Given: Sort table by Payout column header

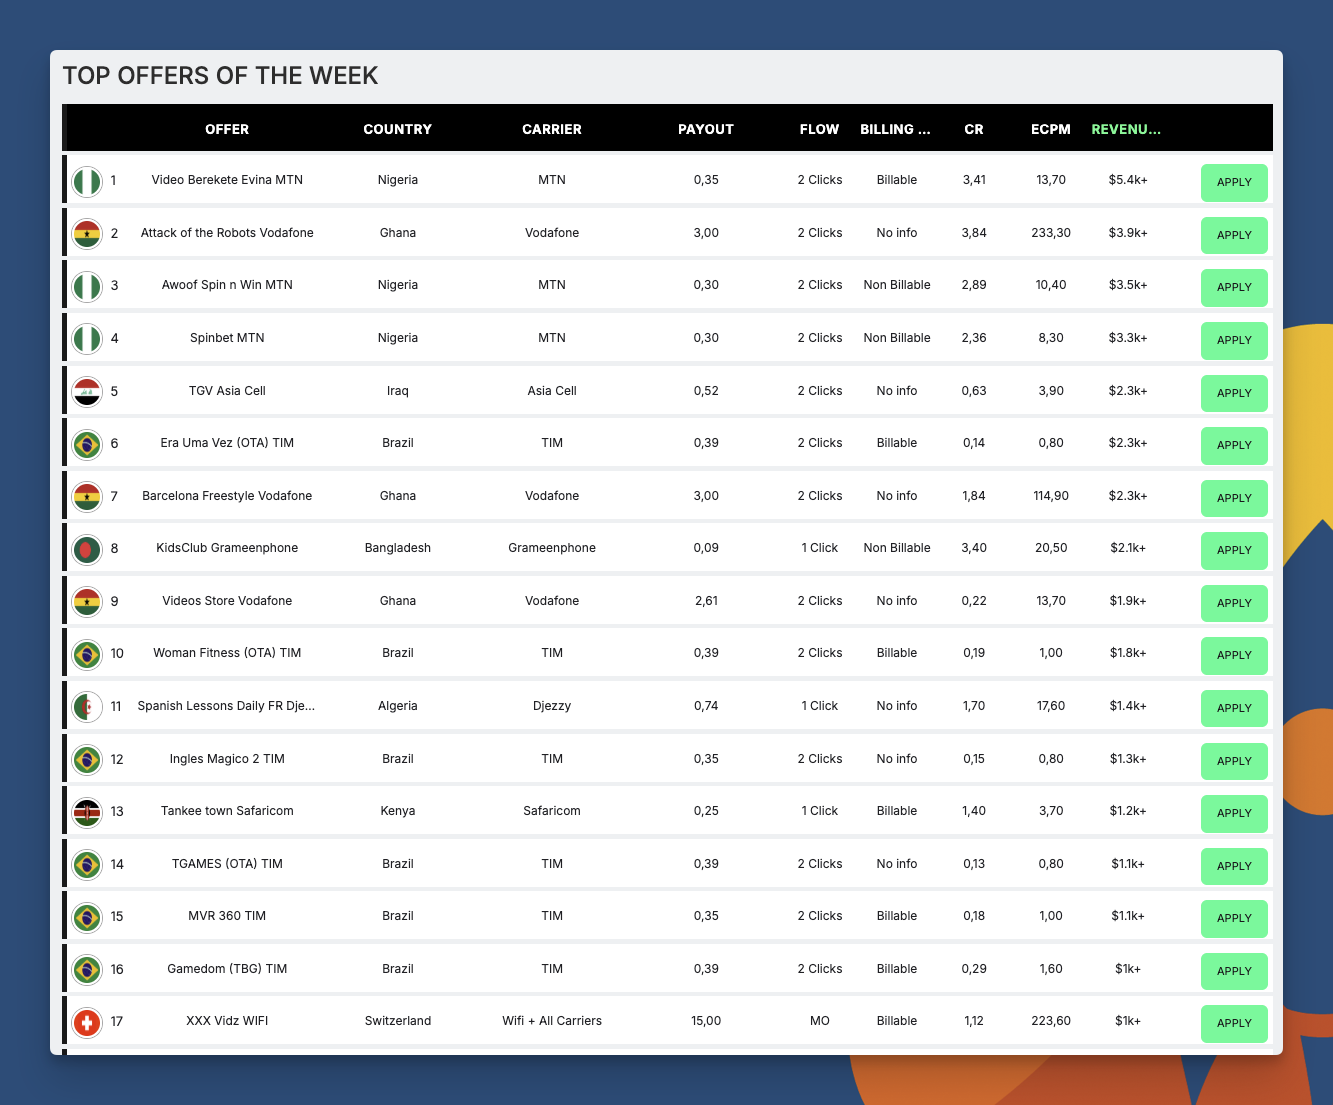Looking at the screenshot, I should tap(706, 129).
